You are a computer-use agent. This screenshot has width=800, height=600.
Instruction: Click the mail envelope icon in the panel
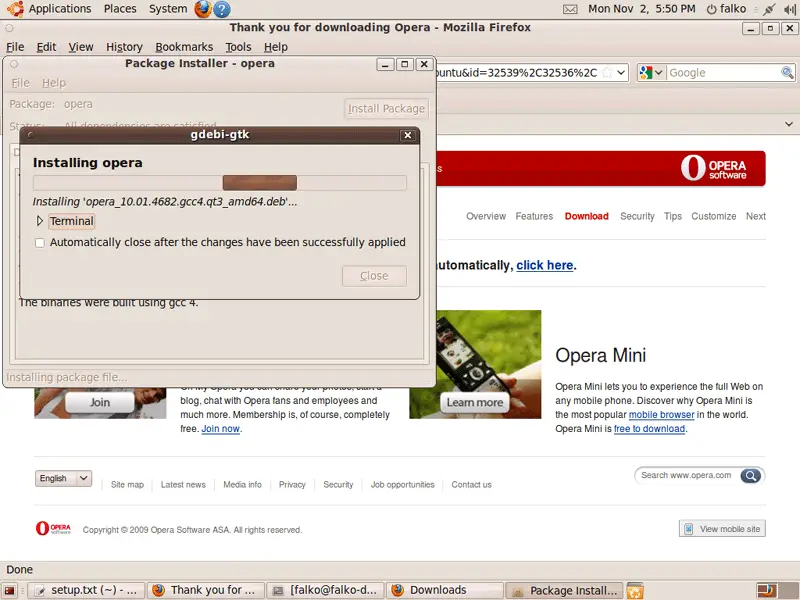coord(570,9)
